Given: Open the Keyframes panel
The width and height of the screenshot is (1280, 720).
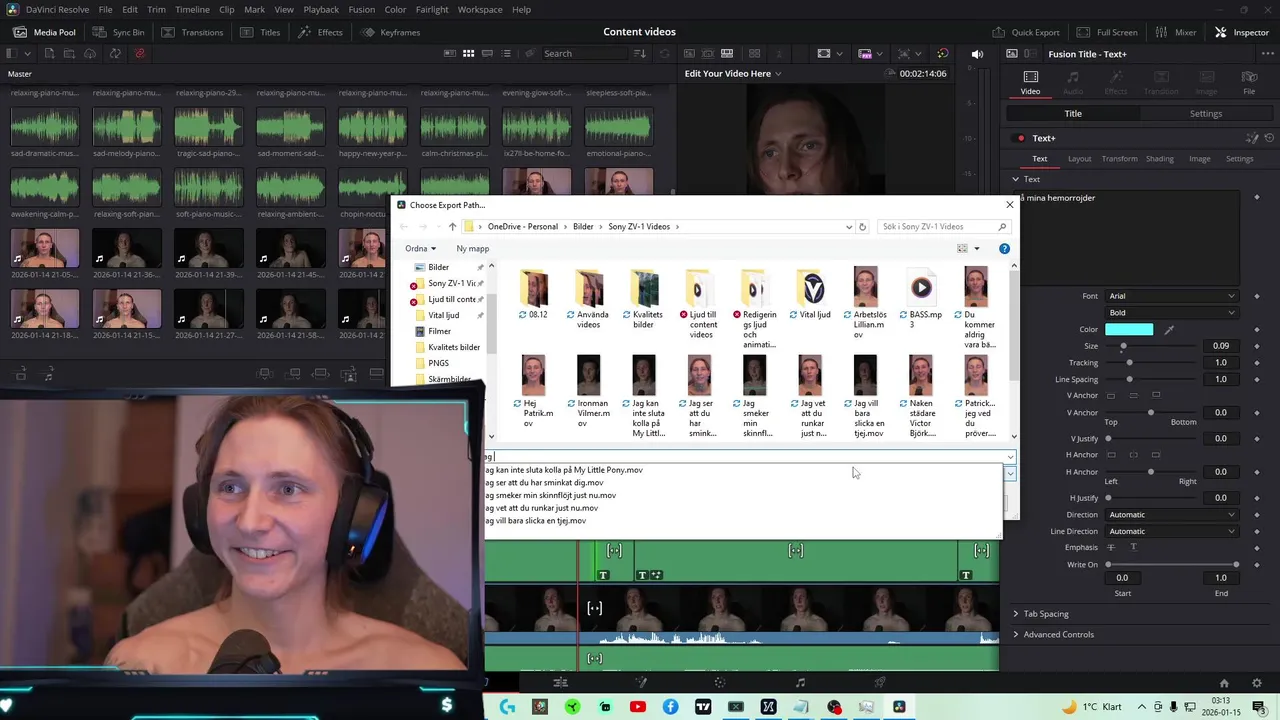Looking at the screenshot, I should coord(391,32).
